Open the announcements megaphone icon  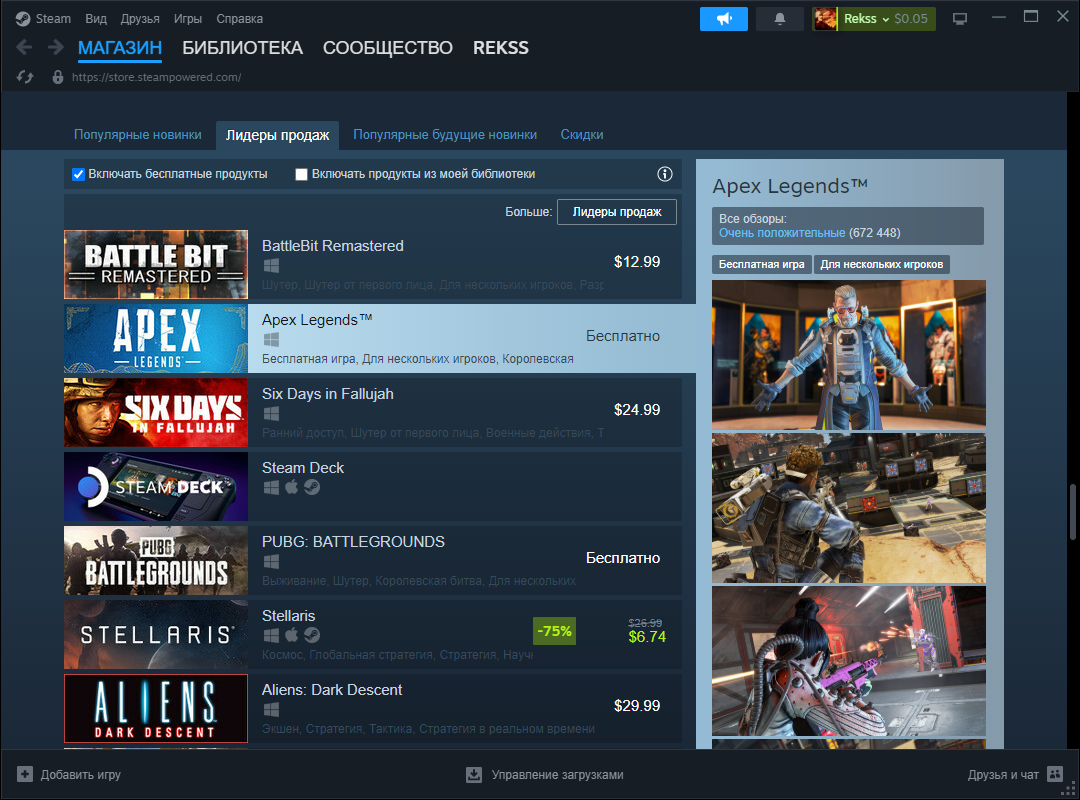point(723,18)
